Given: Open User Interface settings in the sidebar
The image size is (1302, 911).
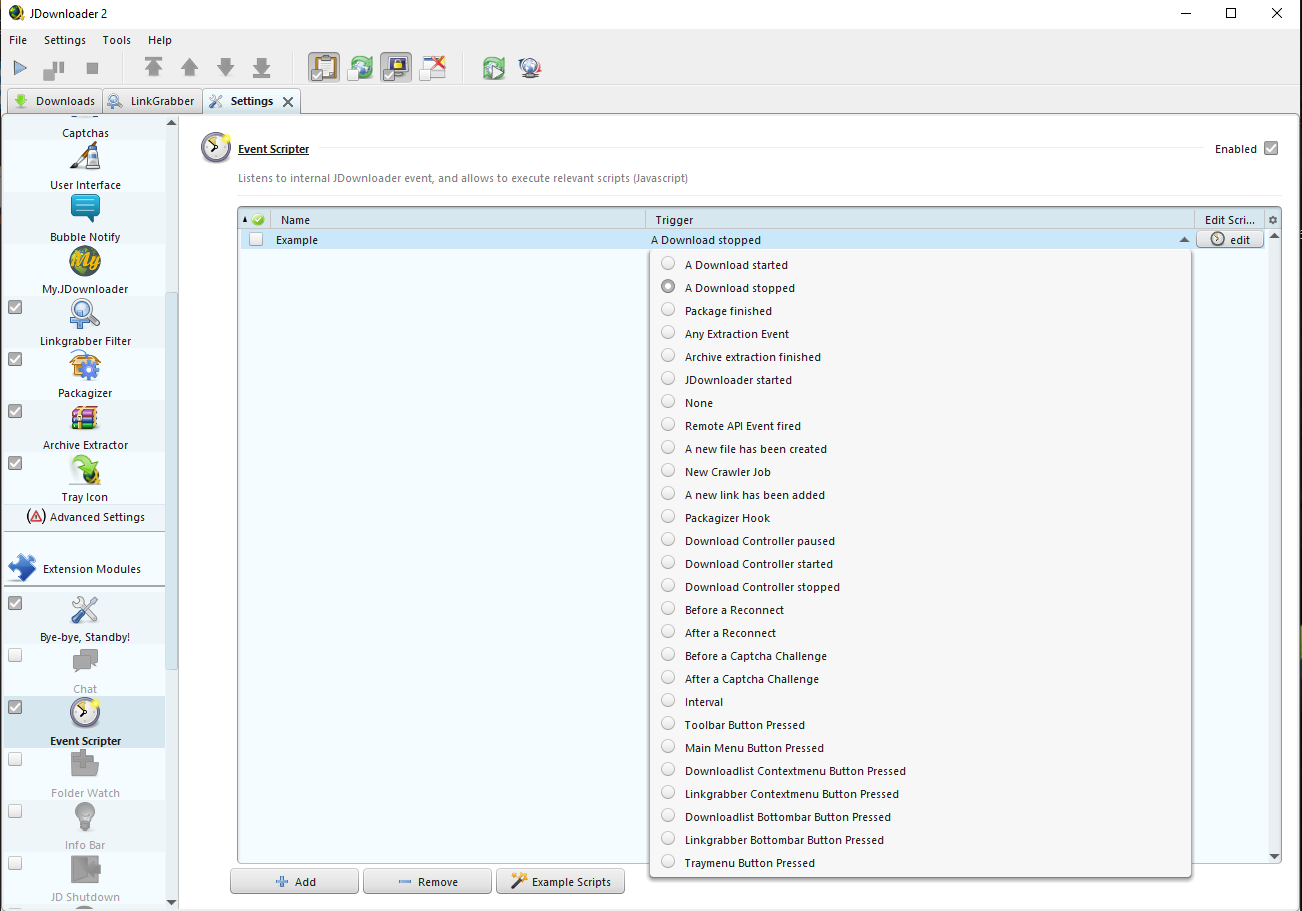Looking at the screenshot, I should coord(85,166).
